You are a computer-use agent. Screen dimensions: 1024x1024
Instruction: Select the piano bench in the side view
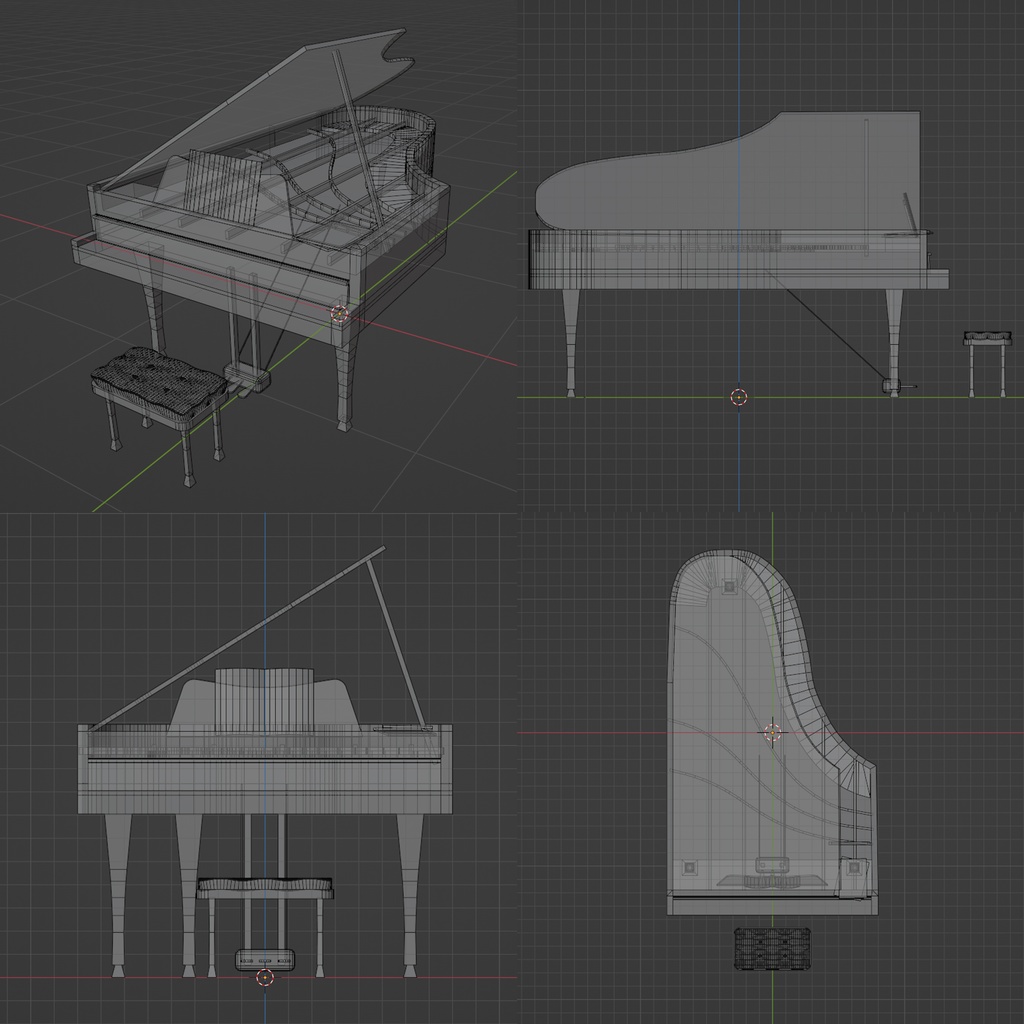click(987, 364)
